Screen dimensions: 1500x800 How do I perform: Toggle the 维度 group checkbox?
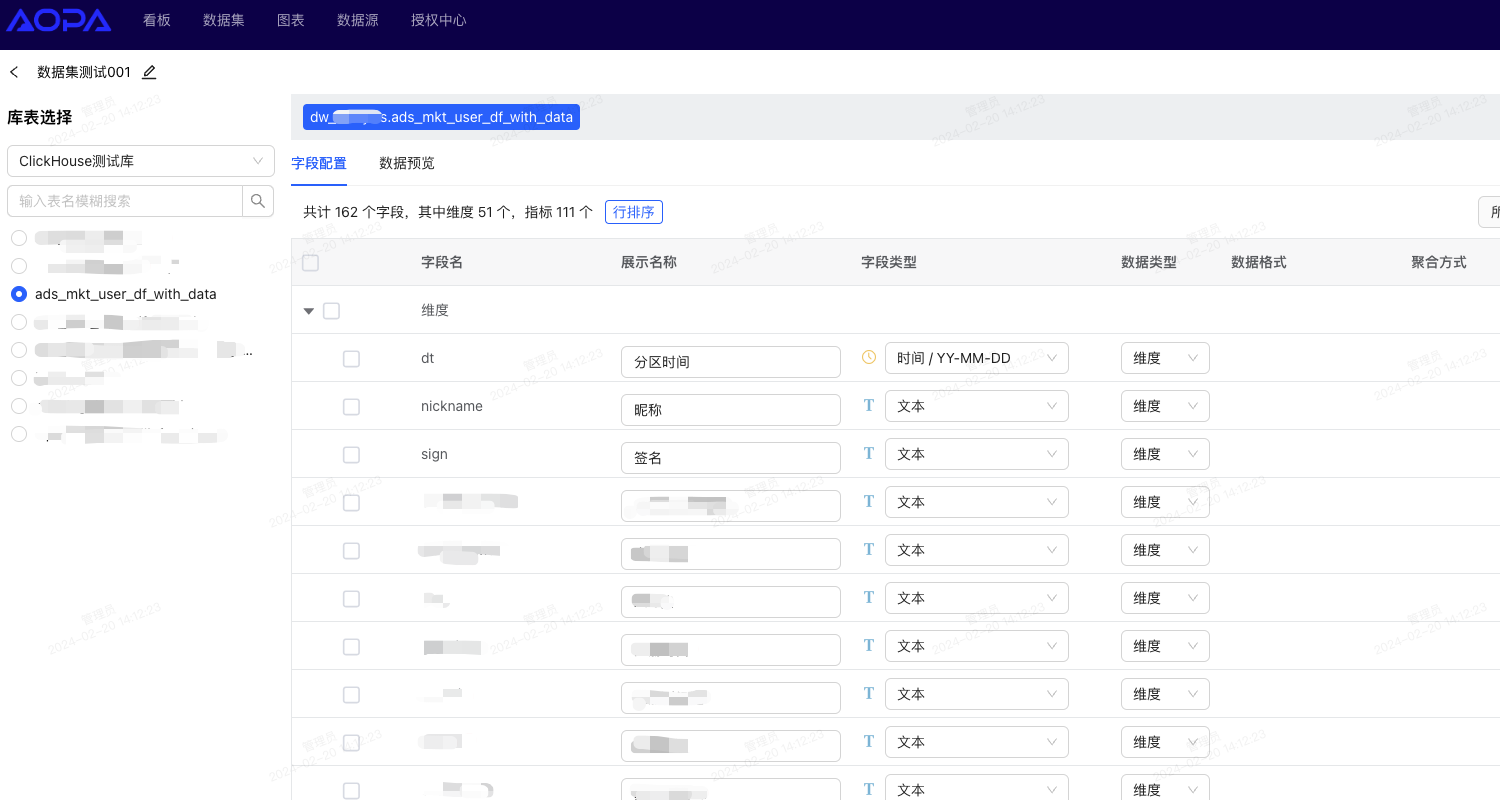point(332,311)
